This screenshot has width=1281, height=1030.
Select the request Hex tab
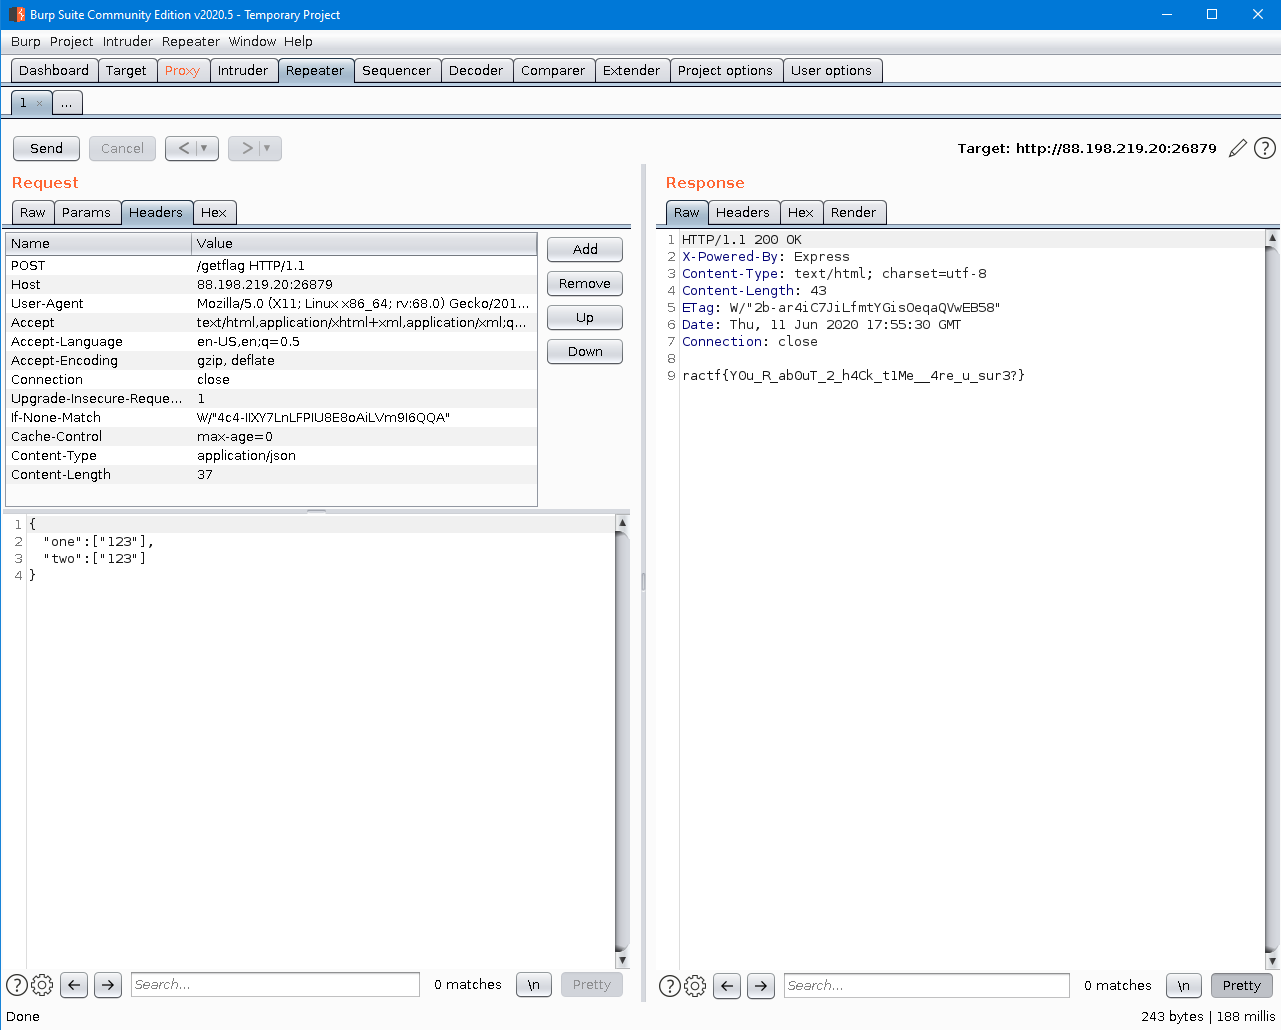(214, 213)
